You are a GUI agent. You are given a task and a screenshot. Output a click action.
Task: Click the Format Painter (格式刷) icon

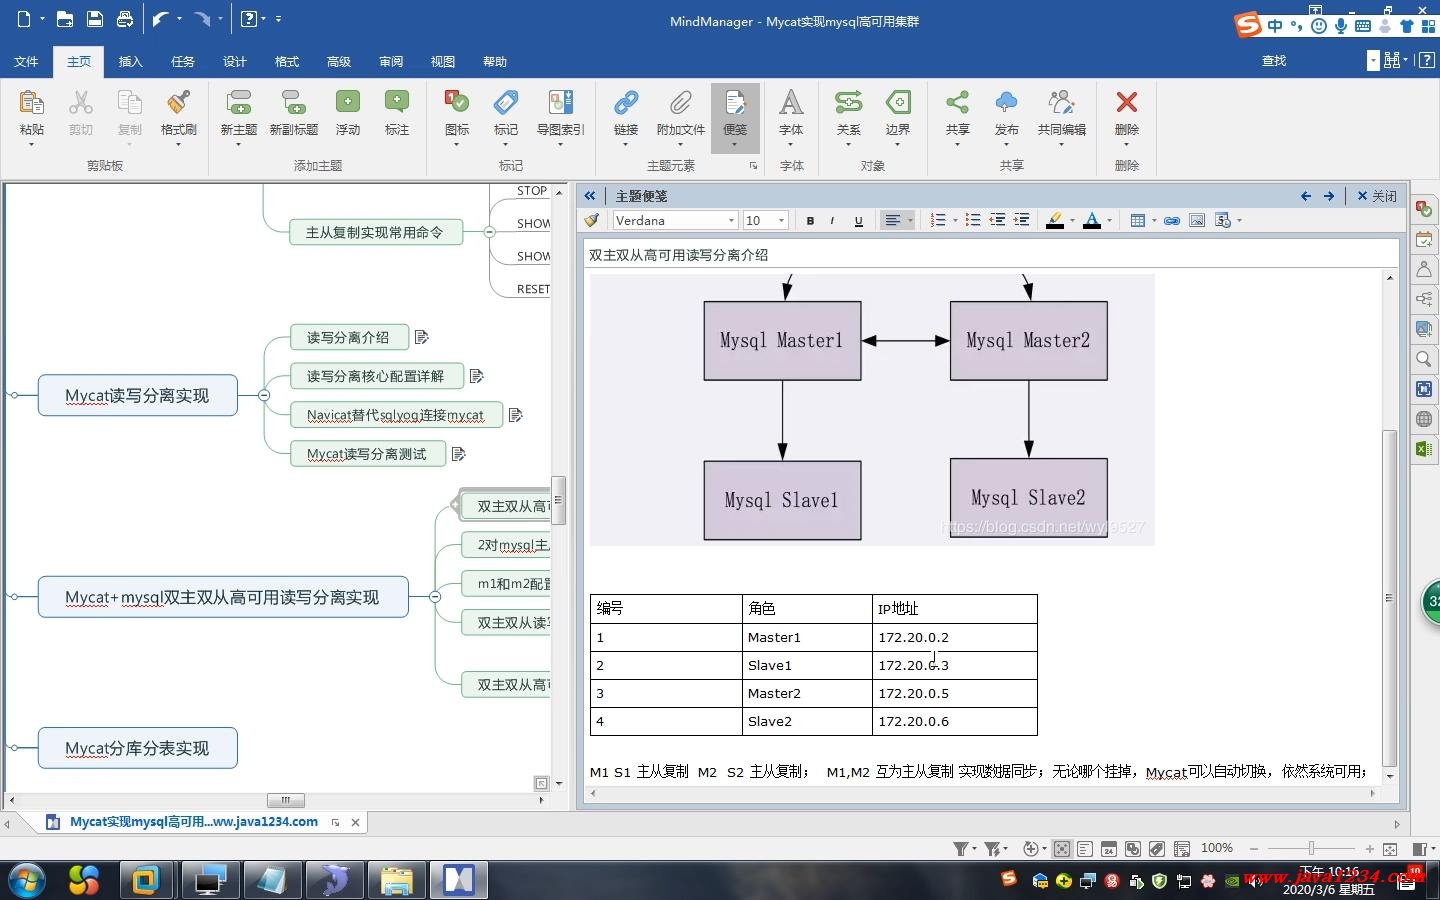(x=179, y=103)
